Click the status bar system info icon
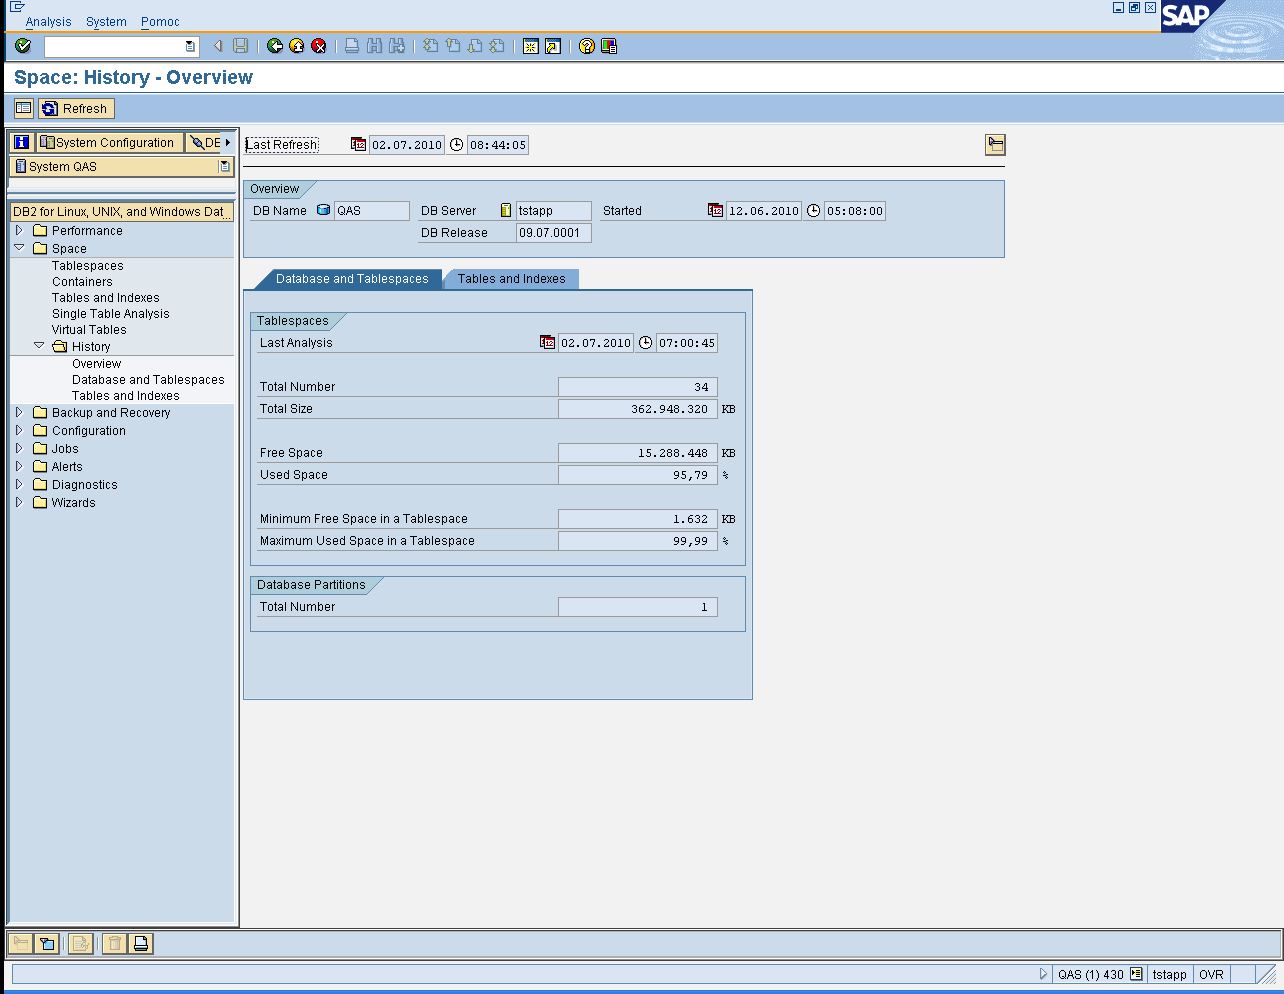1284x994 pixels. [x=1136, y=974]
